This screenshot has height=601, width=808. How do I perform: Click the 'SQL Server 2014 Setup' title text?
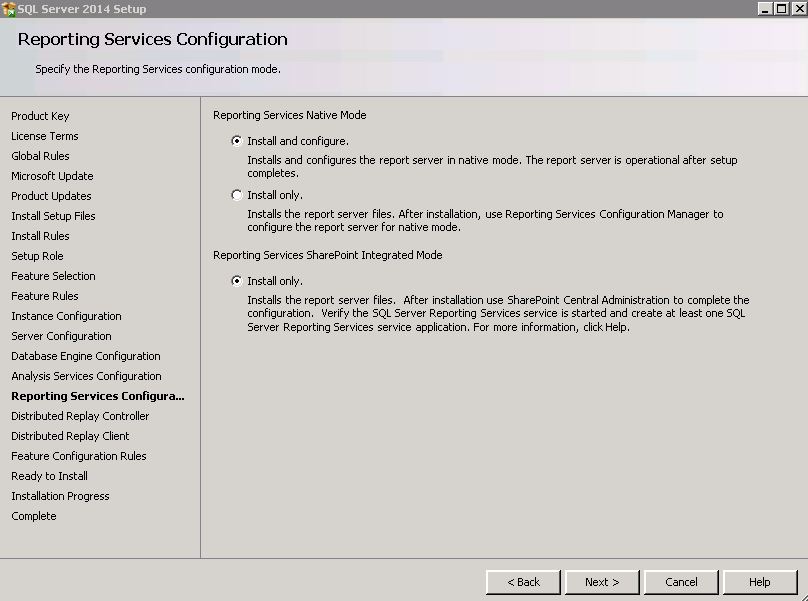click(x=82, y=9)
